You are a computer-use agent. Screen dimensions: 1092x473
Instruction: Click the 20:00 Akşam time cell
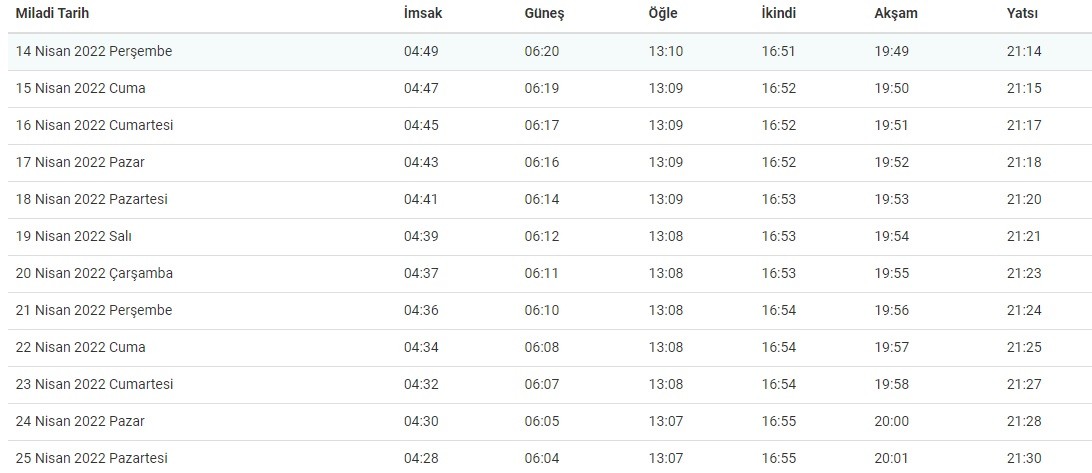point(892,421)
